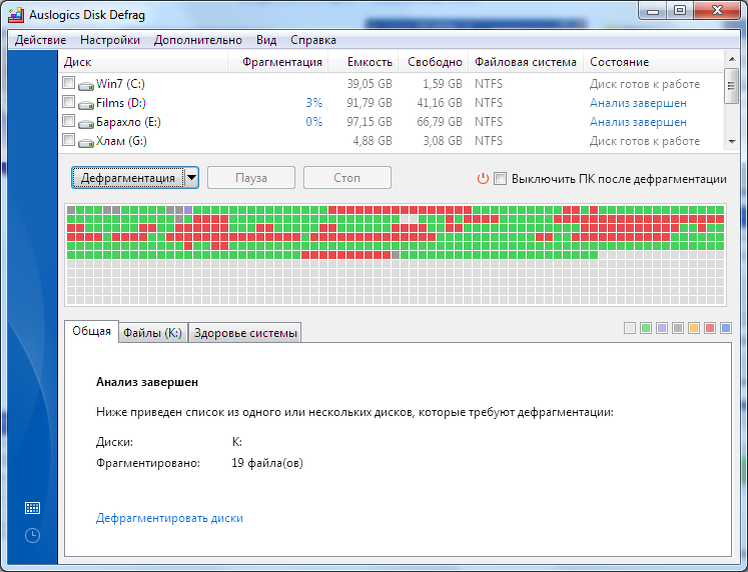Click the 41,16 GB free space value
This screenshot has height=572, width=748.
coord(439,103)
